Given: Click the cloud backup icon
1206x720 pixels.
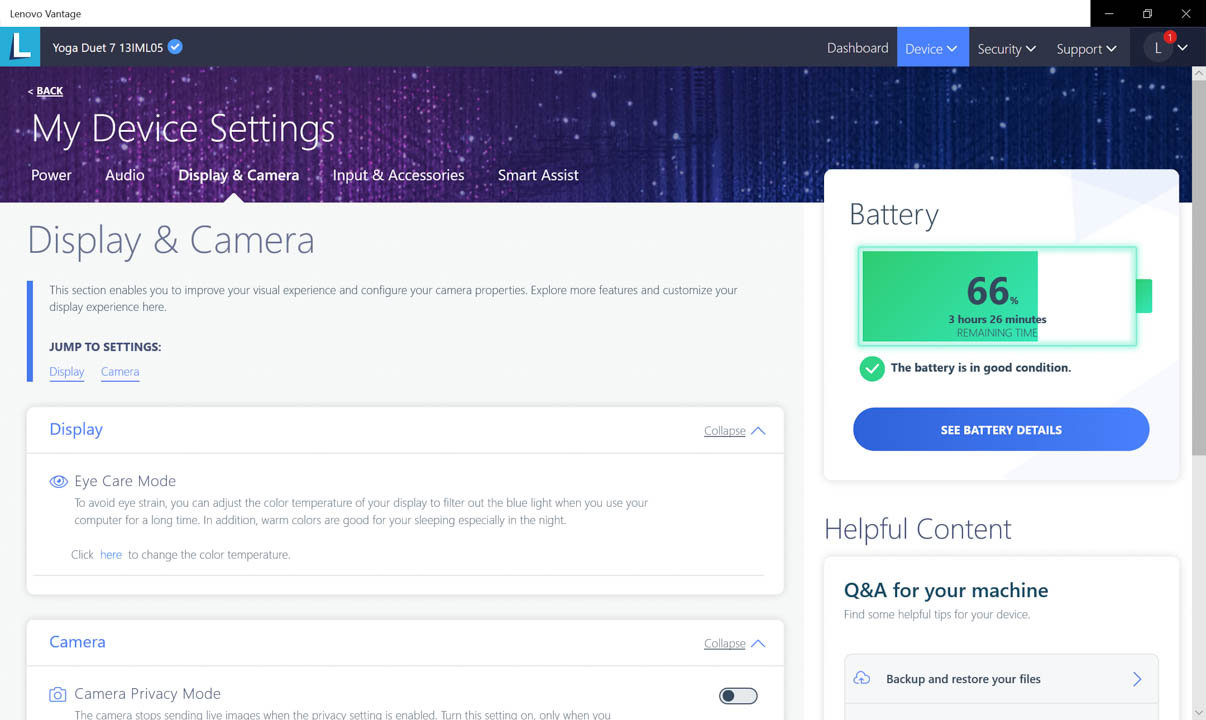Looking at the screenshot, I should [862, 679].
